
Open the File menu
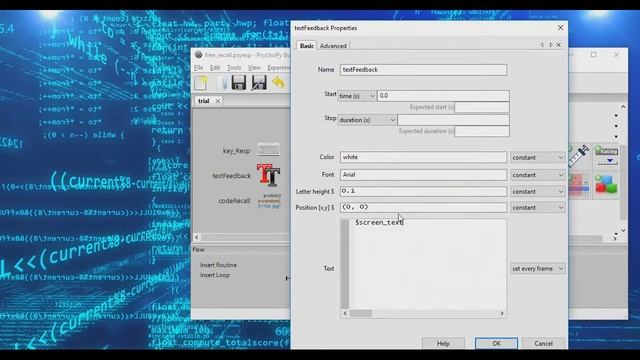pos(198,68)
